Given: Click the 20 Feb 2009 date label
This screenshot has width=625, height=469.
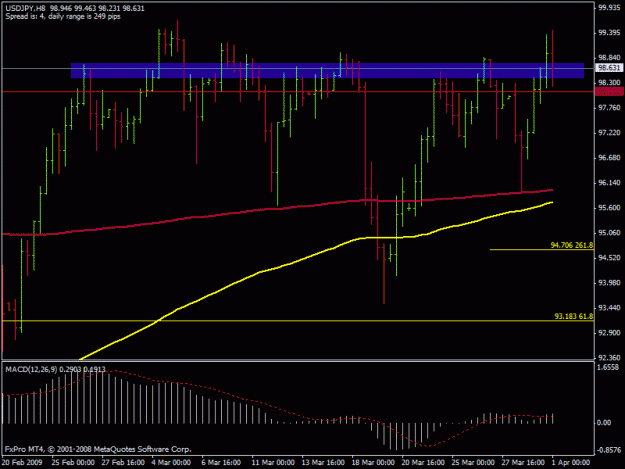Looking at the screenshot, I should point(22,463).
